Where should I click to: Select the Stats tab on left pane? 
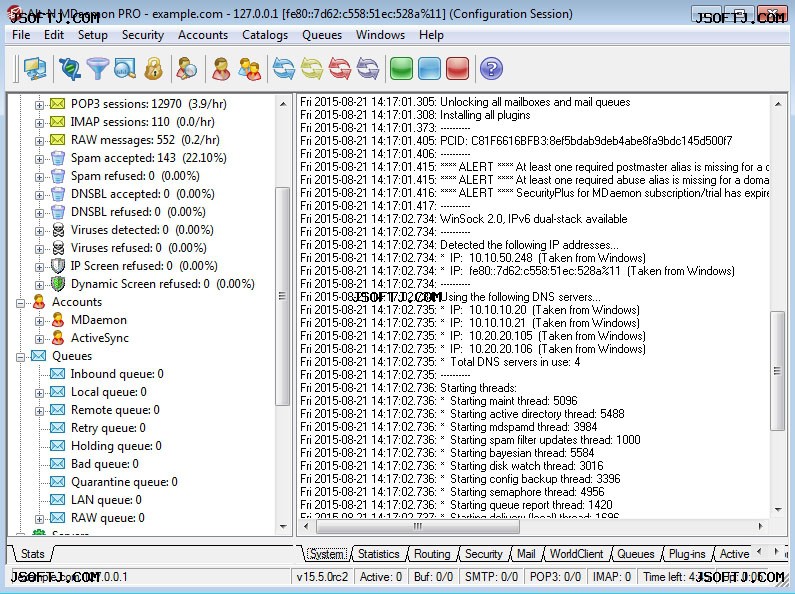point(32,554)
